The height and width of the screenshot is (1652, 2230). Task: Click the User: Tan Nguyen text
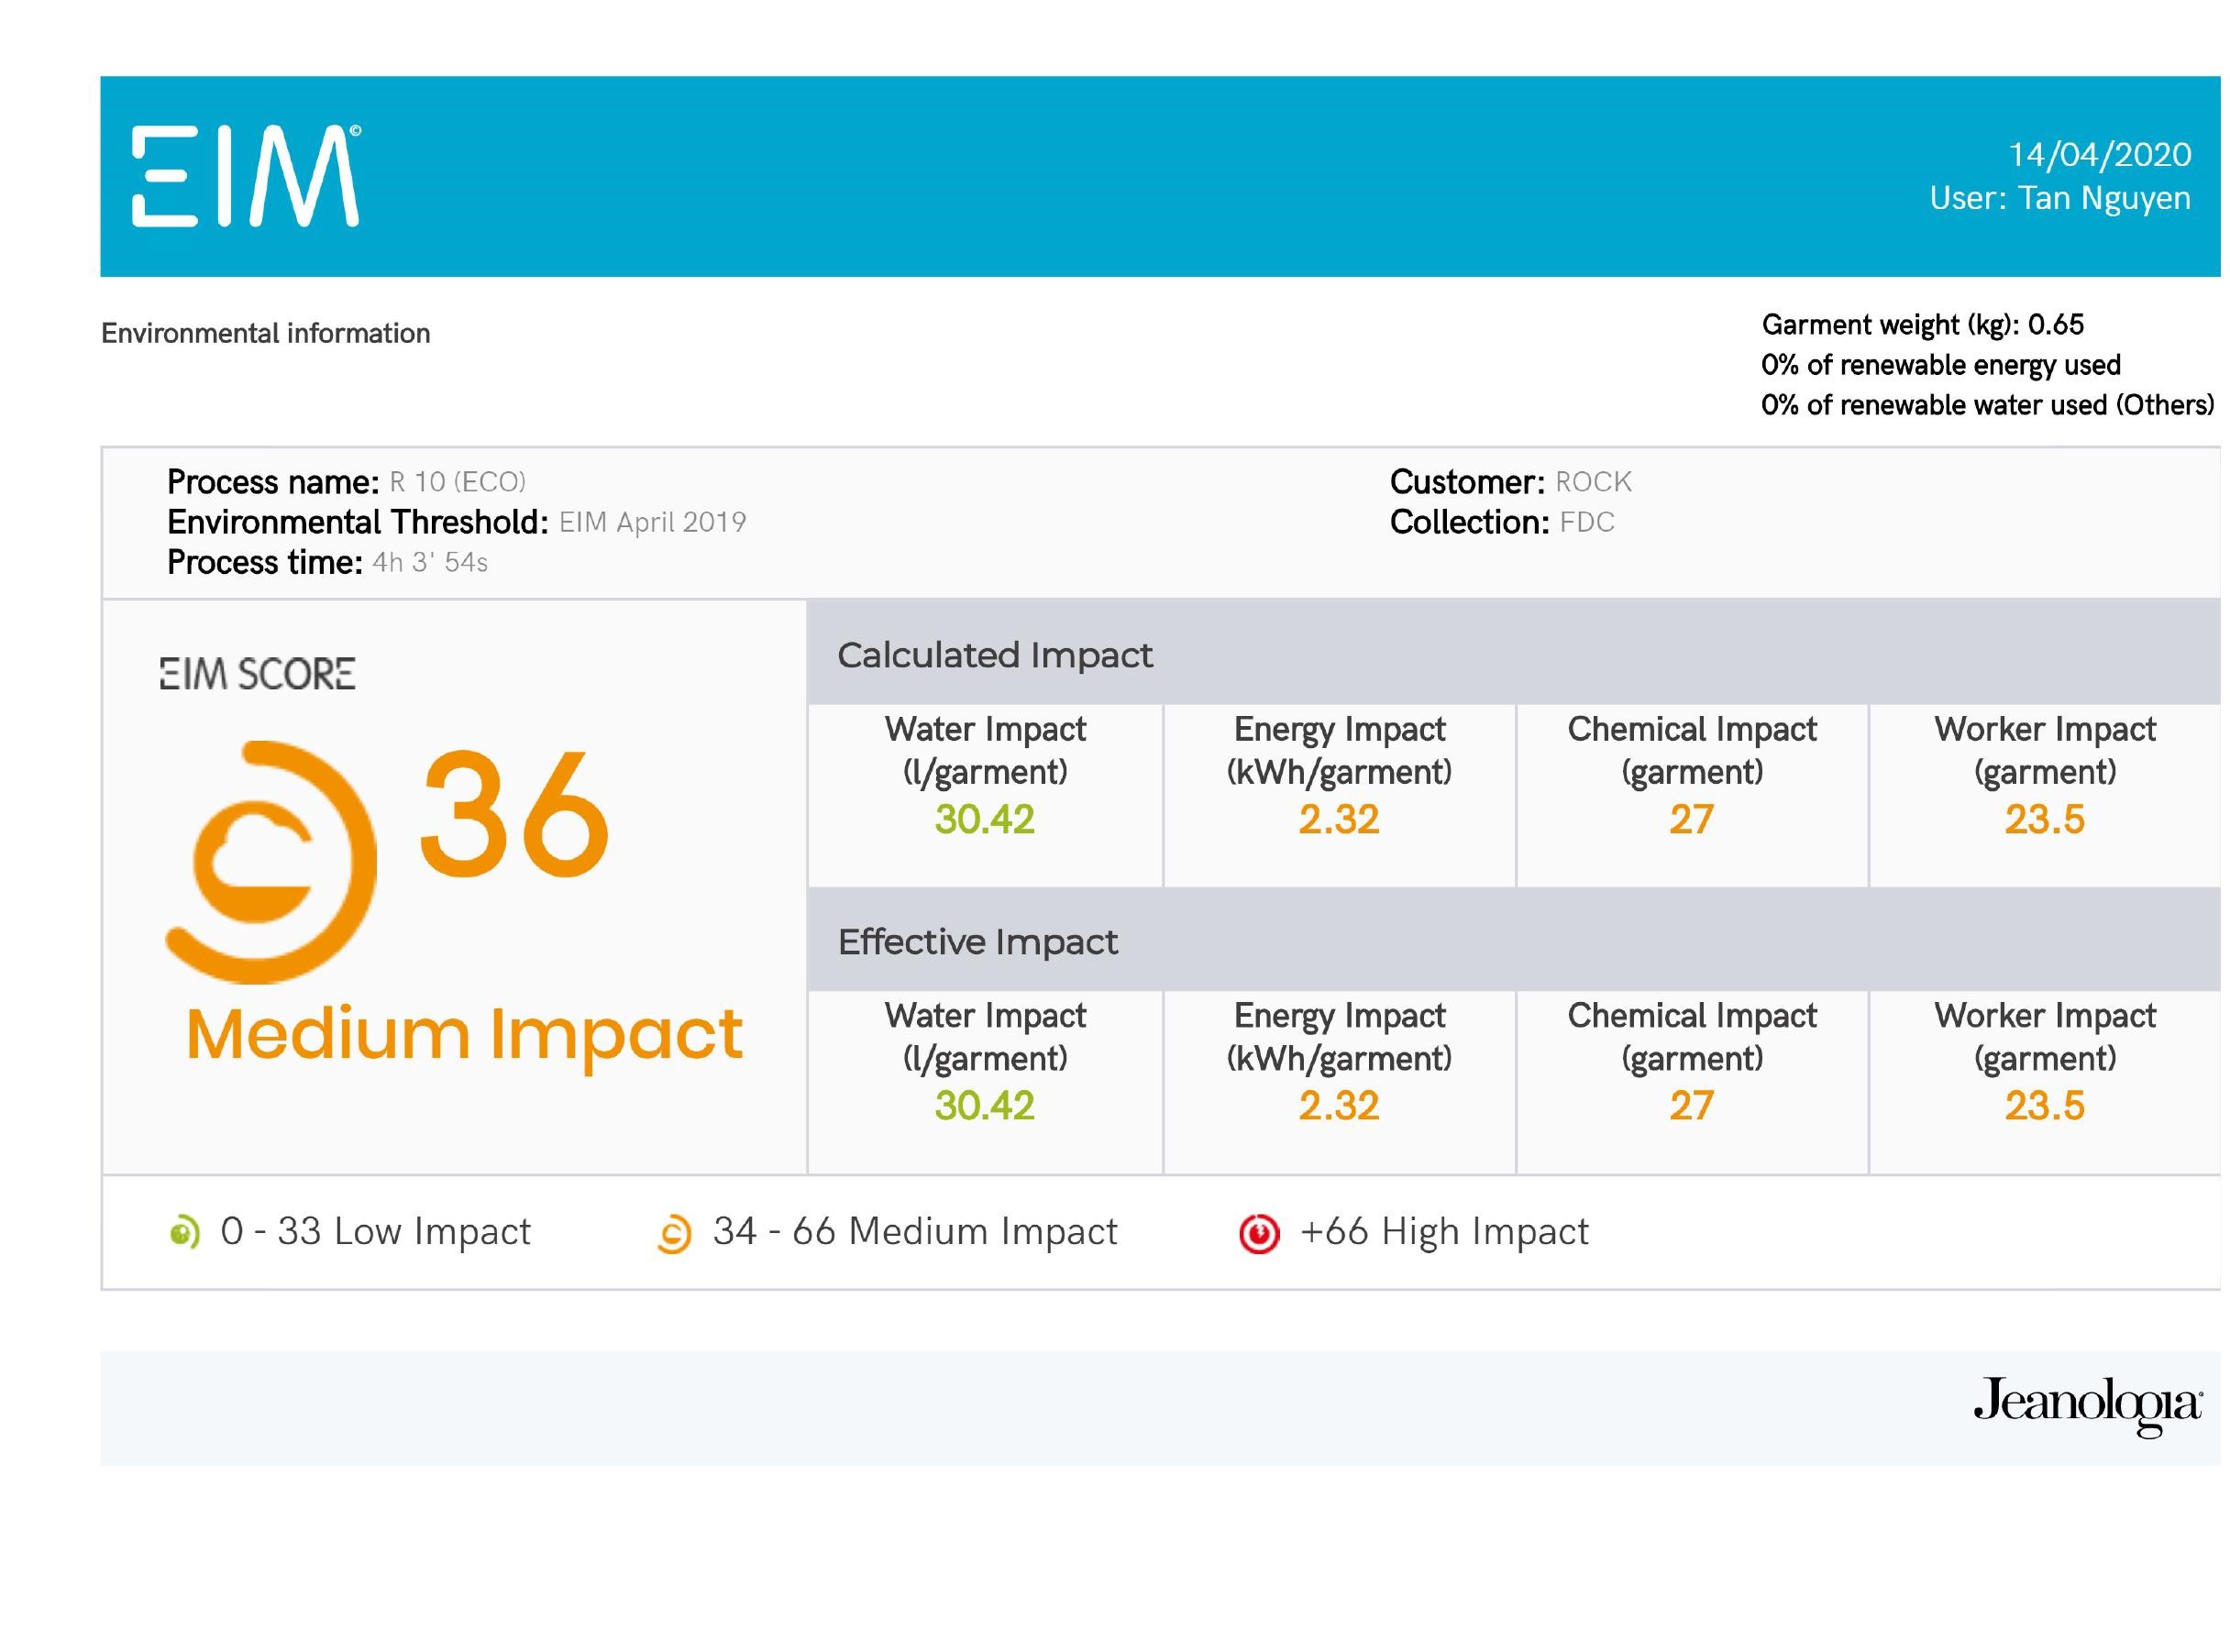(x=2060, y=198)
